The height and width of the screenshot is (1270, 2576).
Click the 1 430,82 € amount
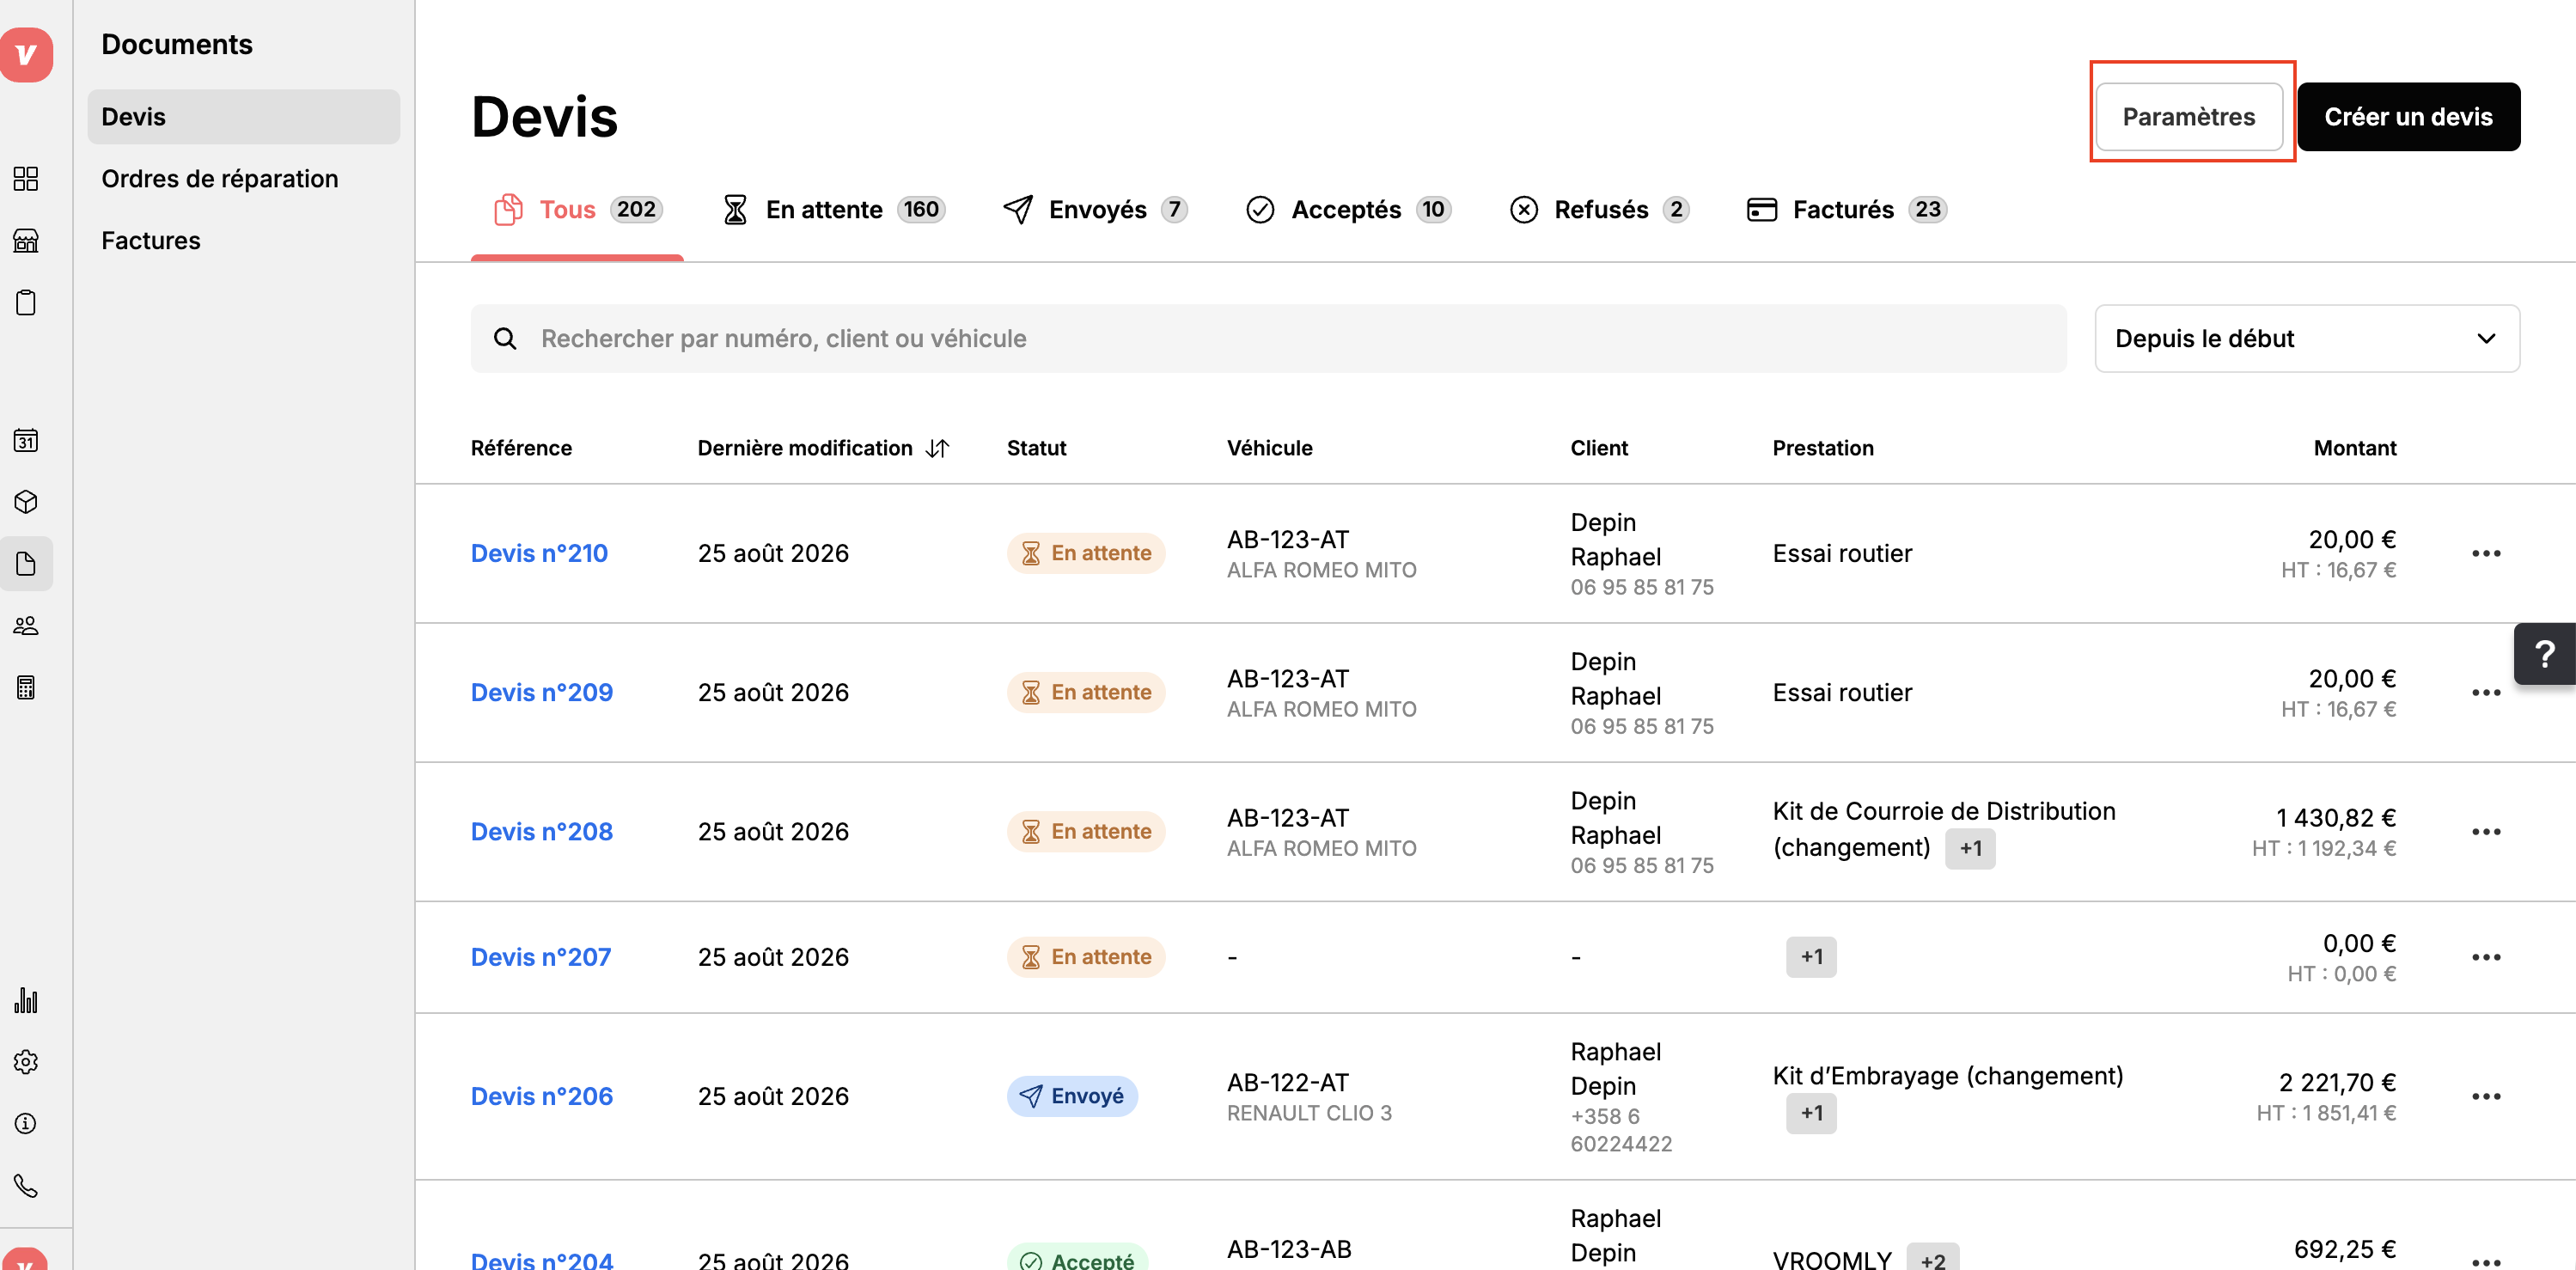point(2336,818)
